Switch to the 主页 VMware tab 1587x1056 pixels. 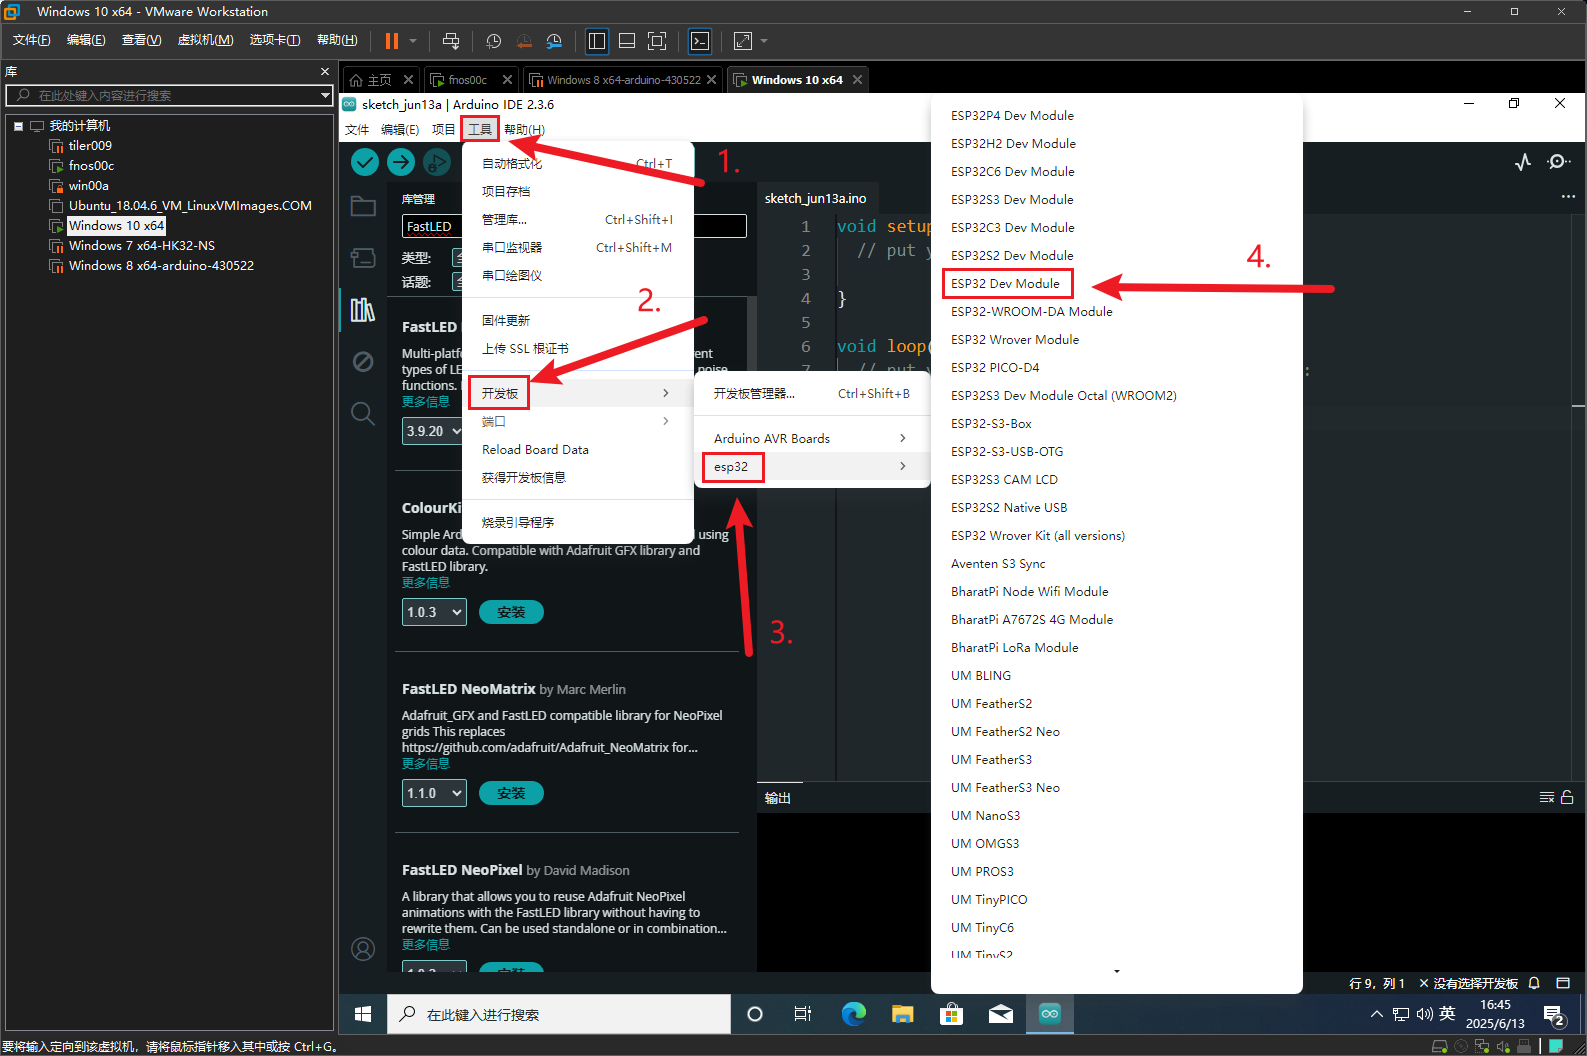381,80
